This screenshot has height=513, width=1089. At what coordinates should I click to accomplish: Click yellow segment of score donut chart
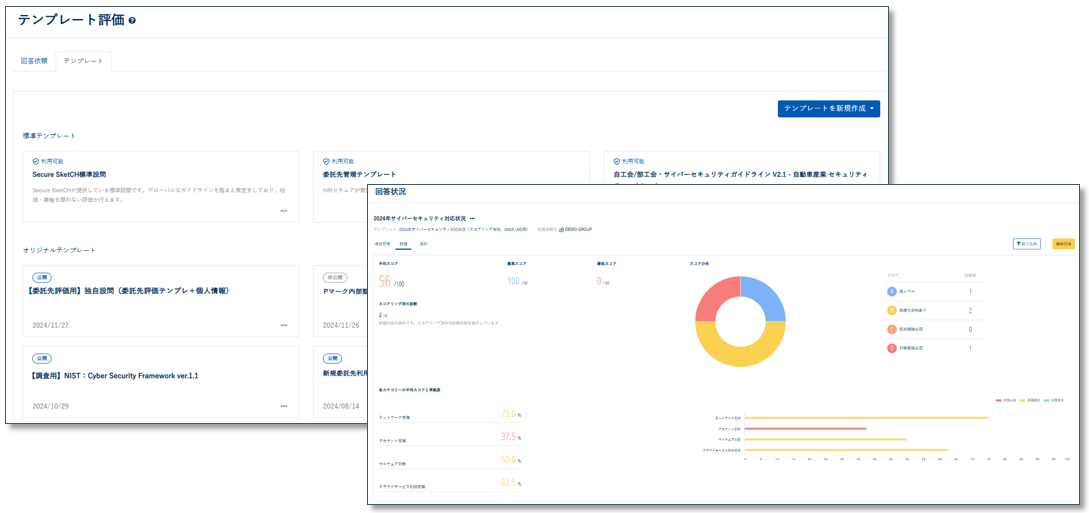[x=740, y=355]
